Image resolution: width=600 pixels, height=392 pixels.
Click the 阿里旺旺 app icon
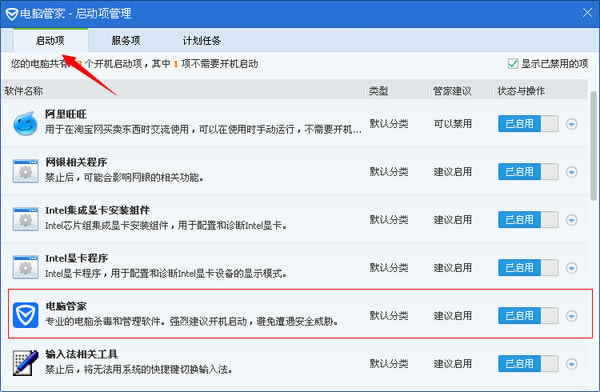(25, 123)
